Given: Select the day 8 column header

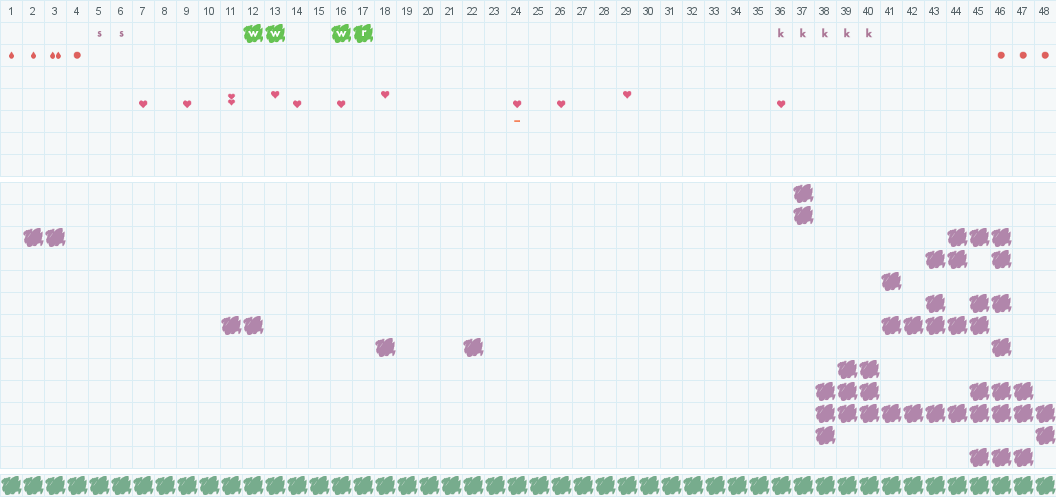Looking at the screenshot, I should (x=165, y=11).
